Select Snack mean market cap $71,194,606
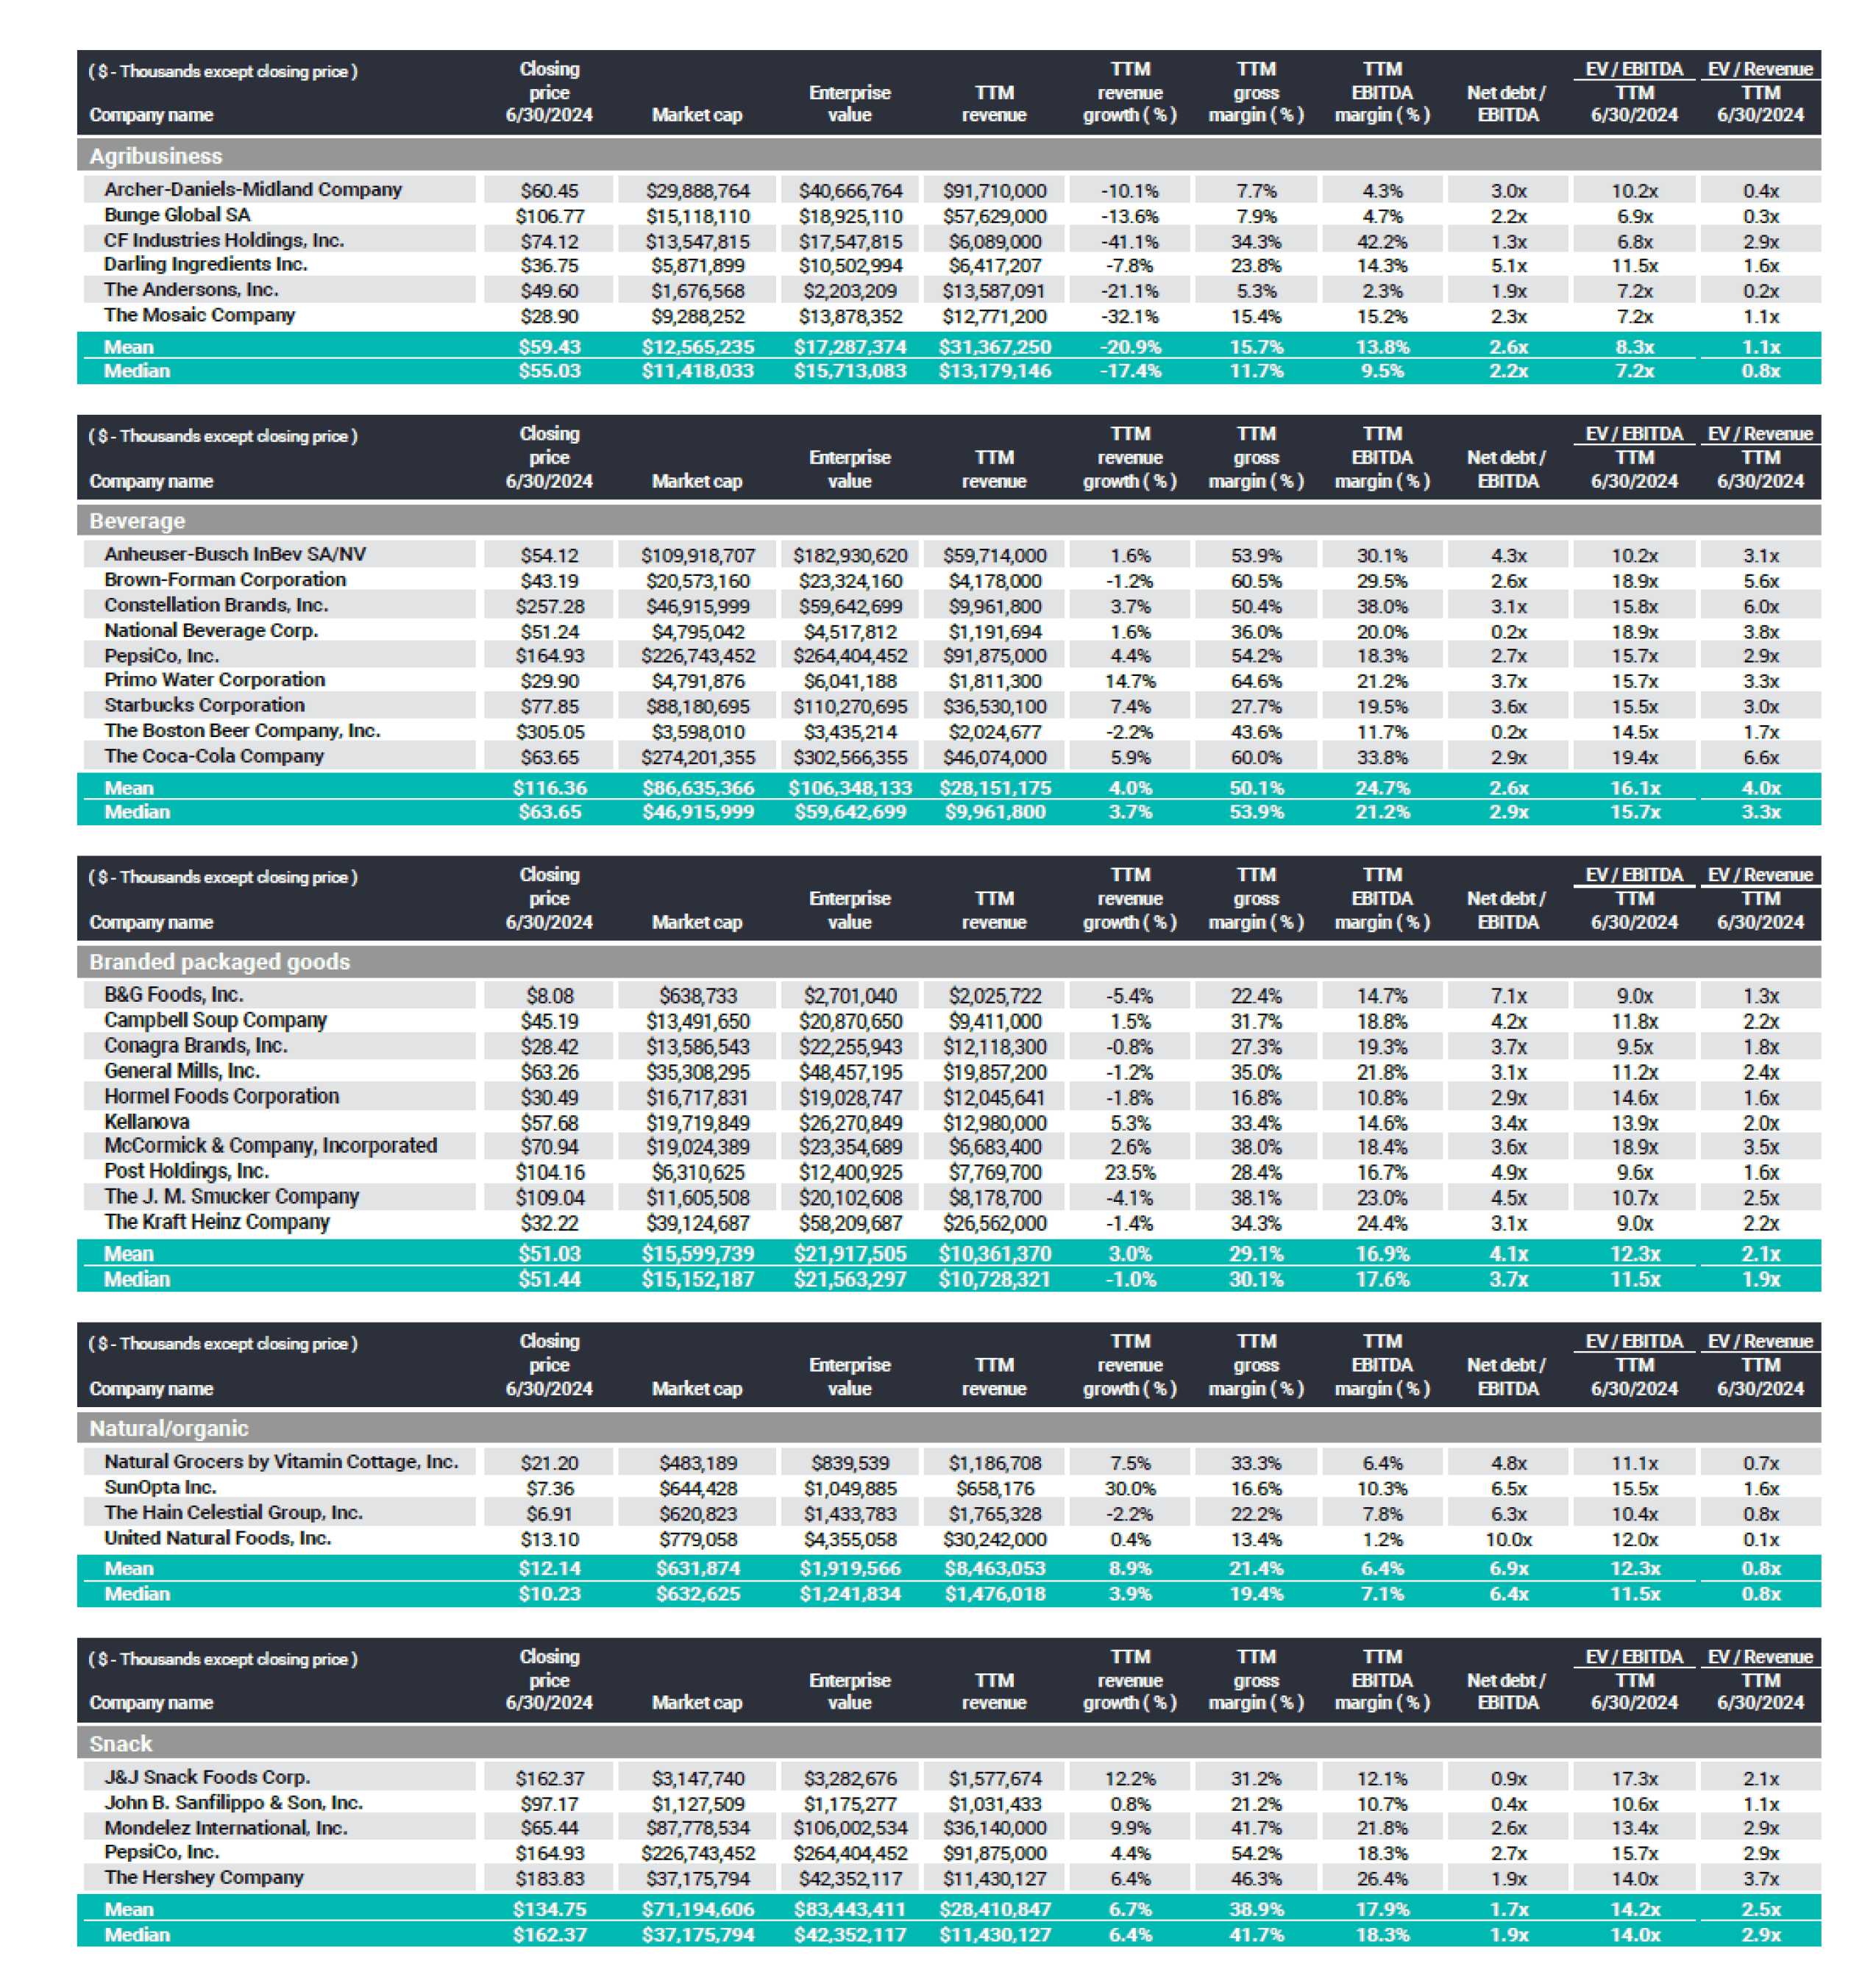 (x=698, y=1910)
